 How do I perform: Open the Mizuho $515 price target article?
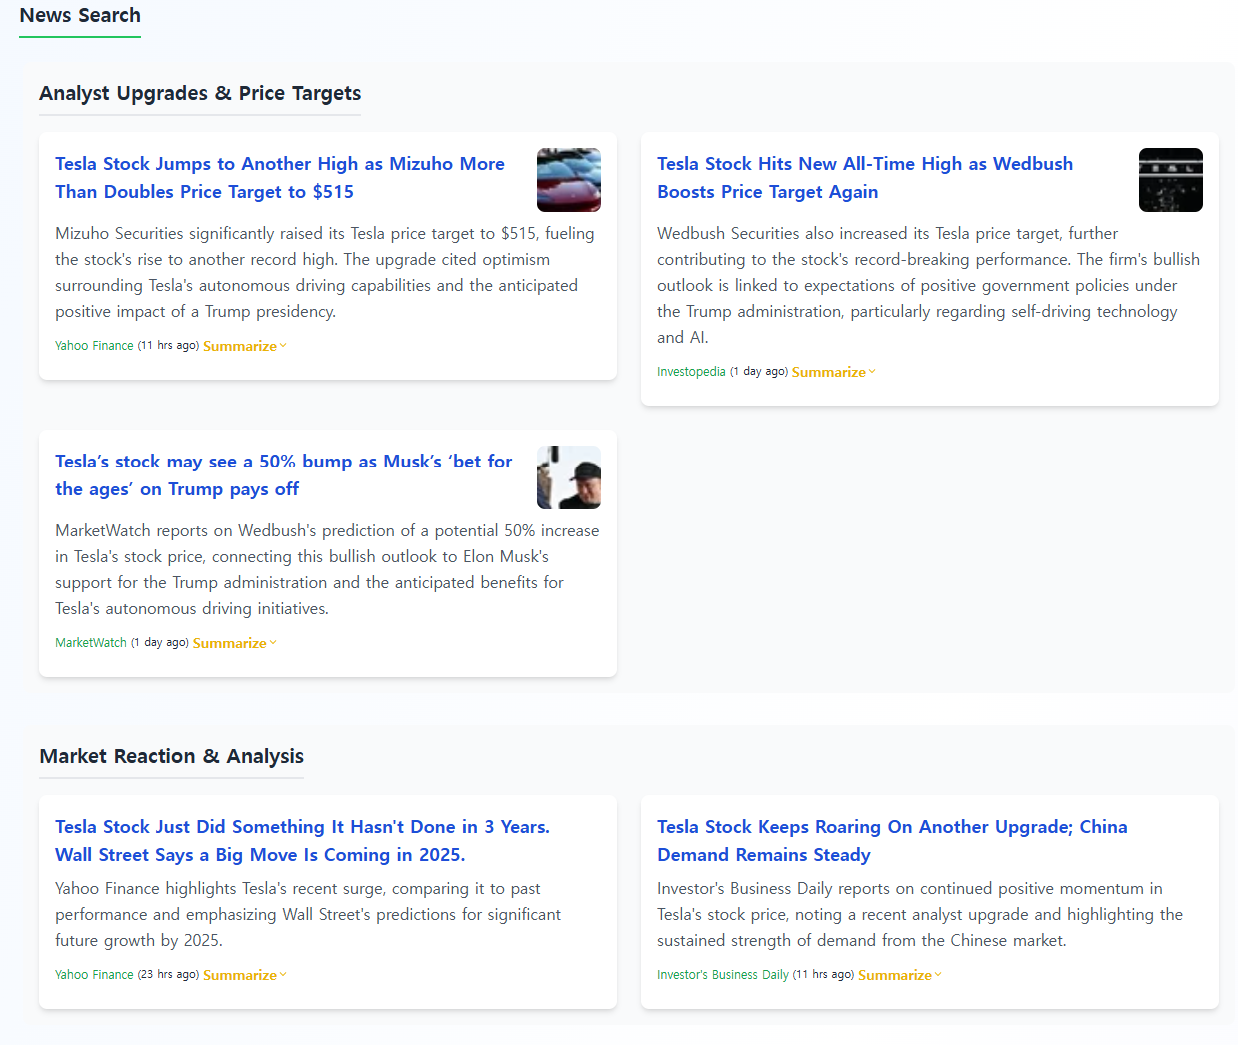pos(280,178)
